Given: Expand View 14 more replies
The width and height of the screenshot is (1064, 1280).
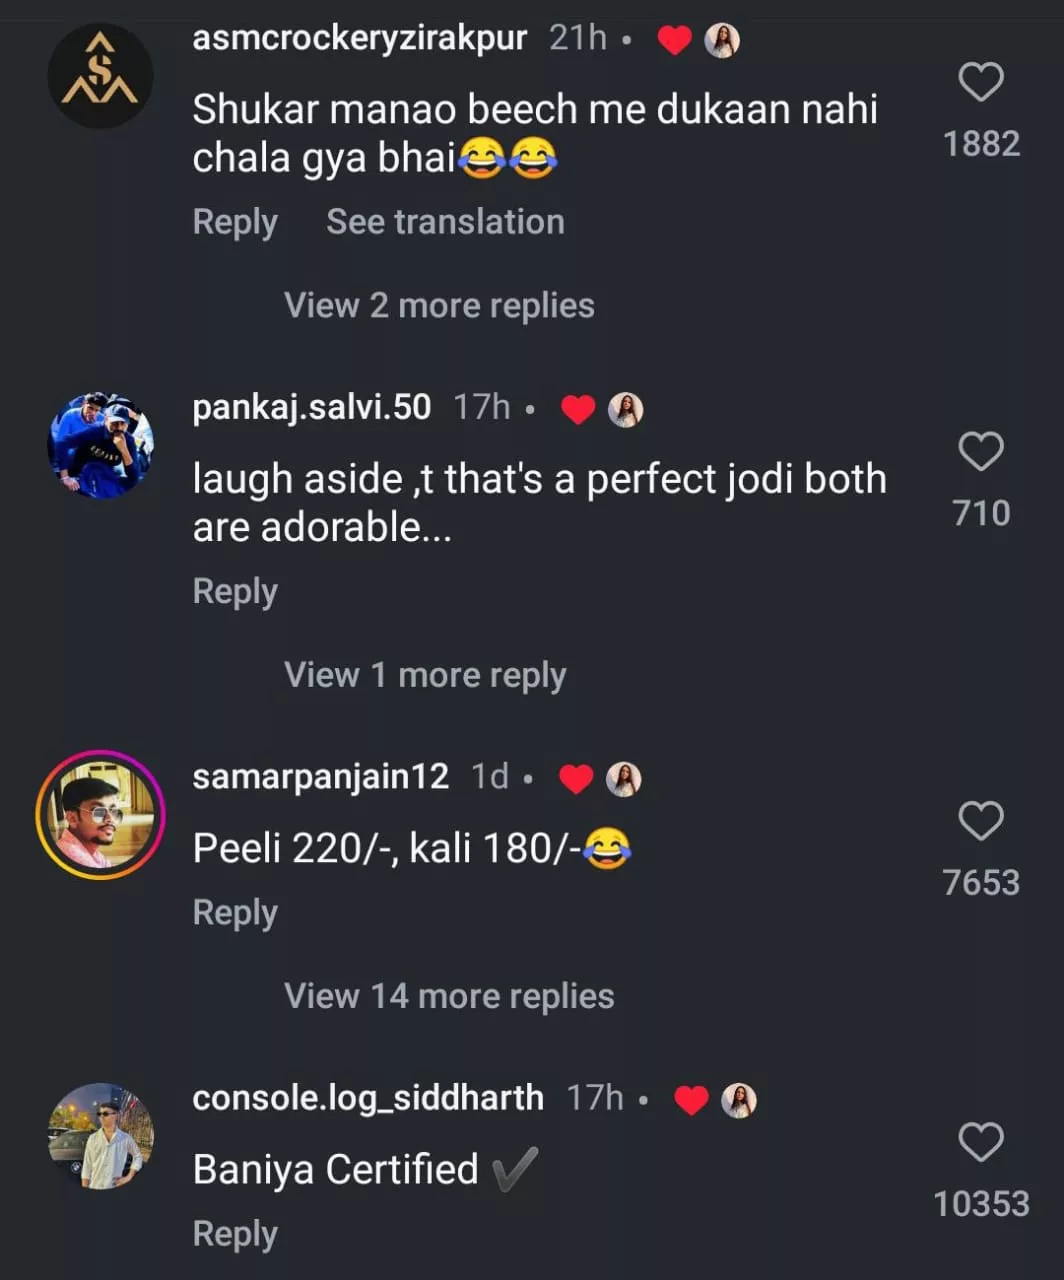Looking at the screenshot, I should click(449, 996).
